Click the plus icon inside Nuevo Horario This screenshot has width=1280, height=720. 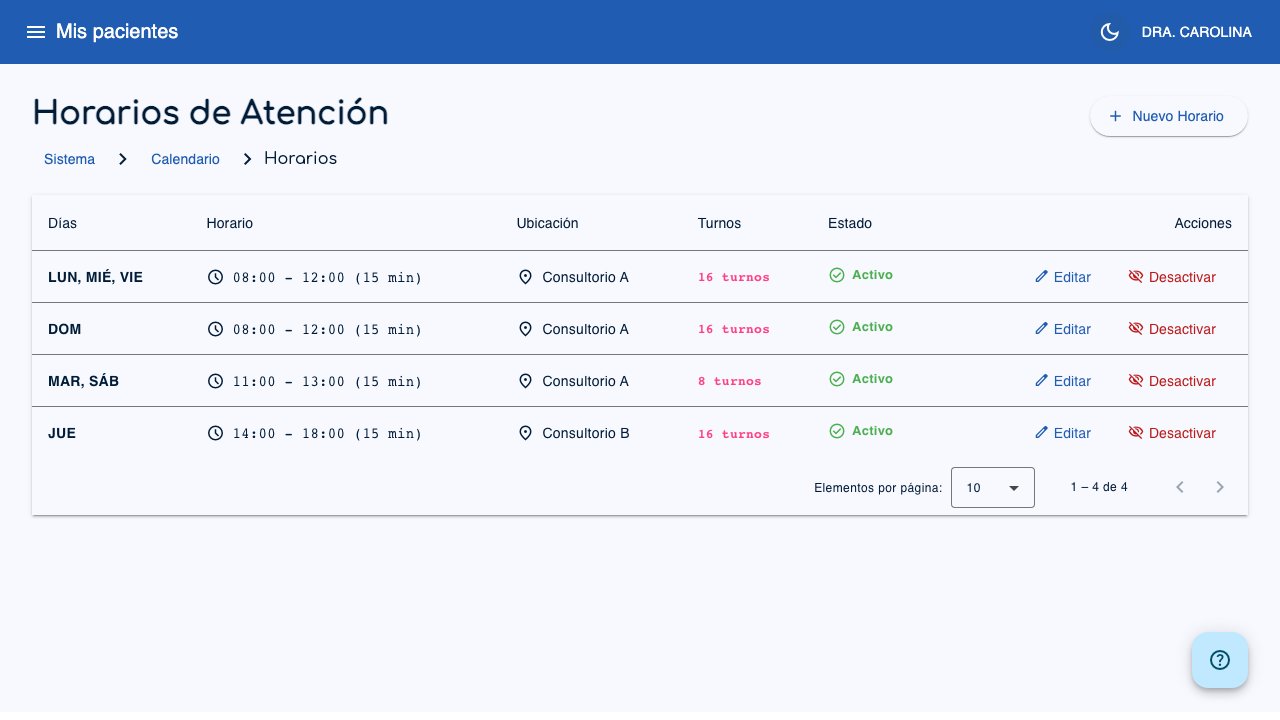pos(1115,116)
